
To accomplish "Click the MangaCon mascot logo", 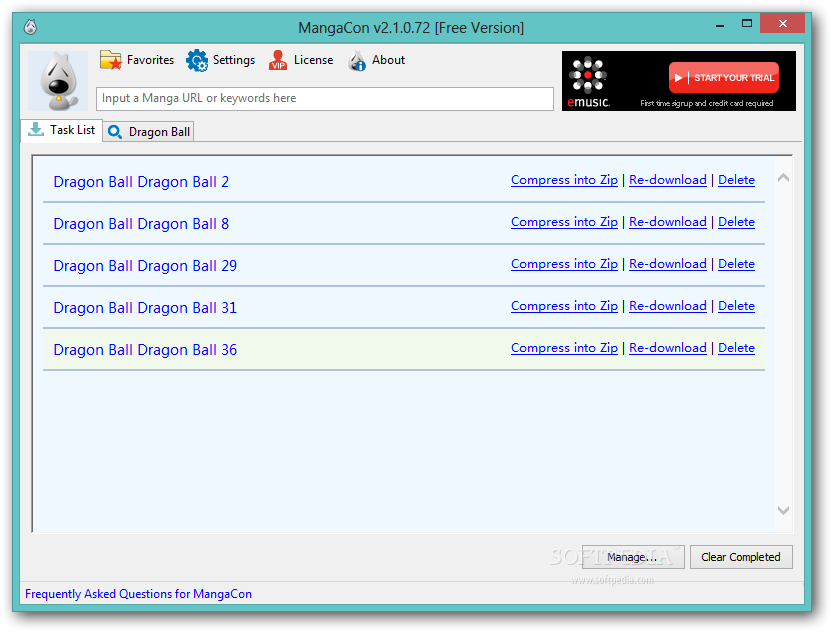I will pos(58,81).
